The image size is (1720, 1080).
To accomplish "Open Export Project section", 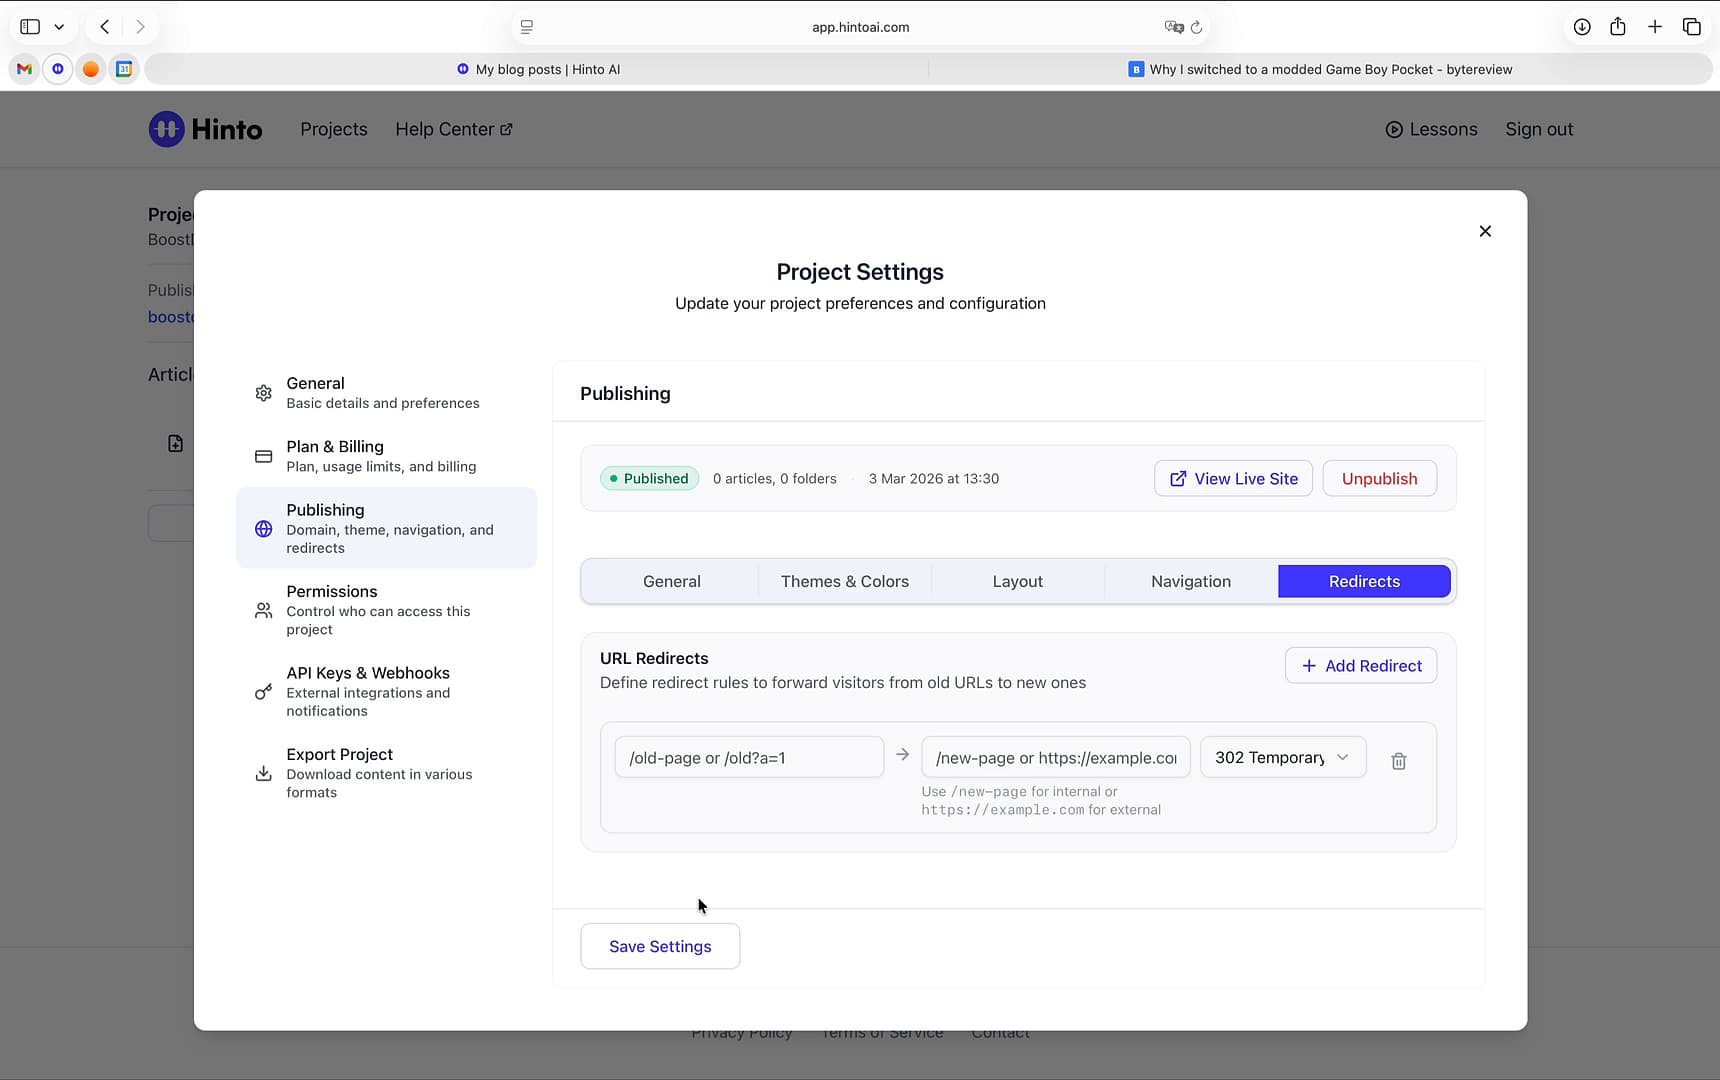I will 386,773.
